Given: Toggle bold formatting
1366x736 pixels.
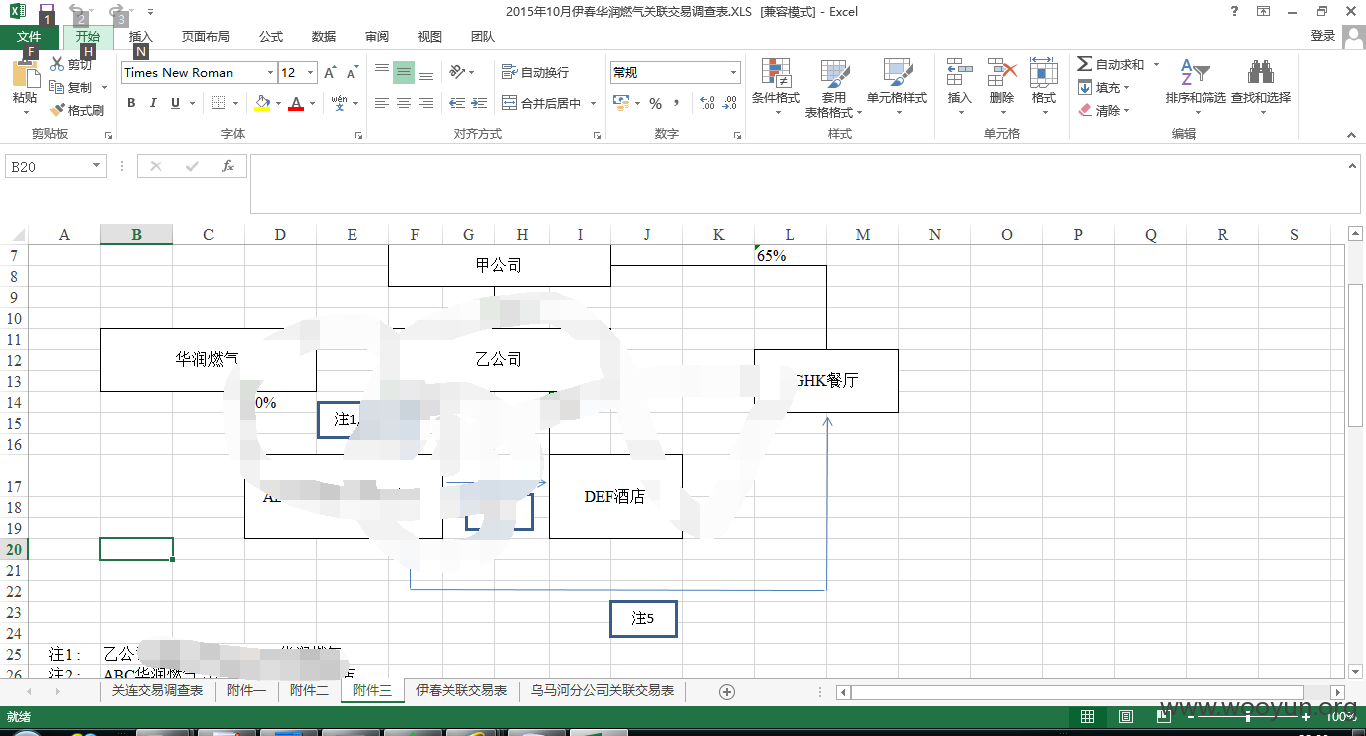Looking at the screenshot, I should (x=131, y=103).
